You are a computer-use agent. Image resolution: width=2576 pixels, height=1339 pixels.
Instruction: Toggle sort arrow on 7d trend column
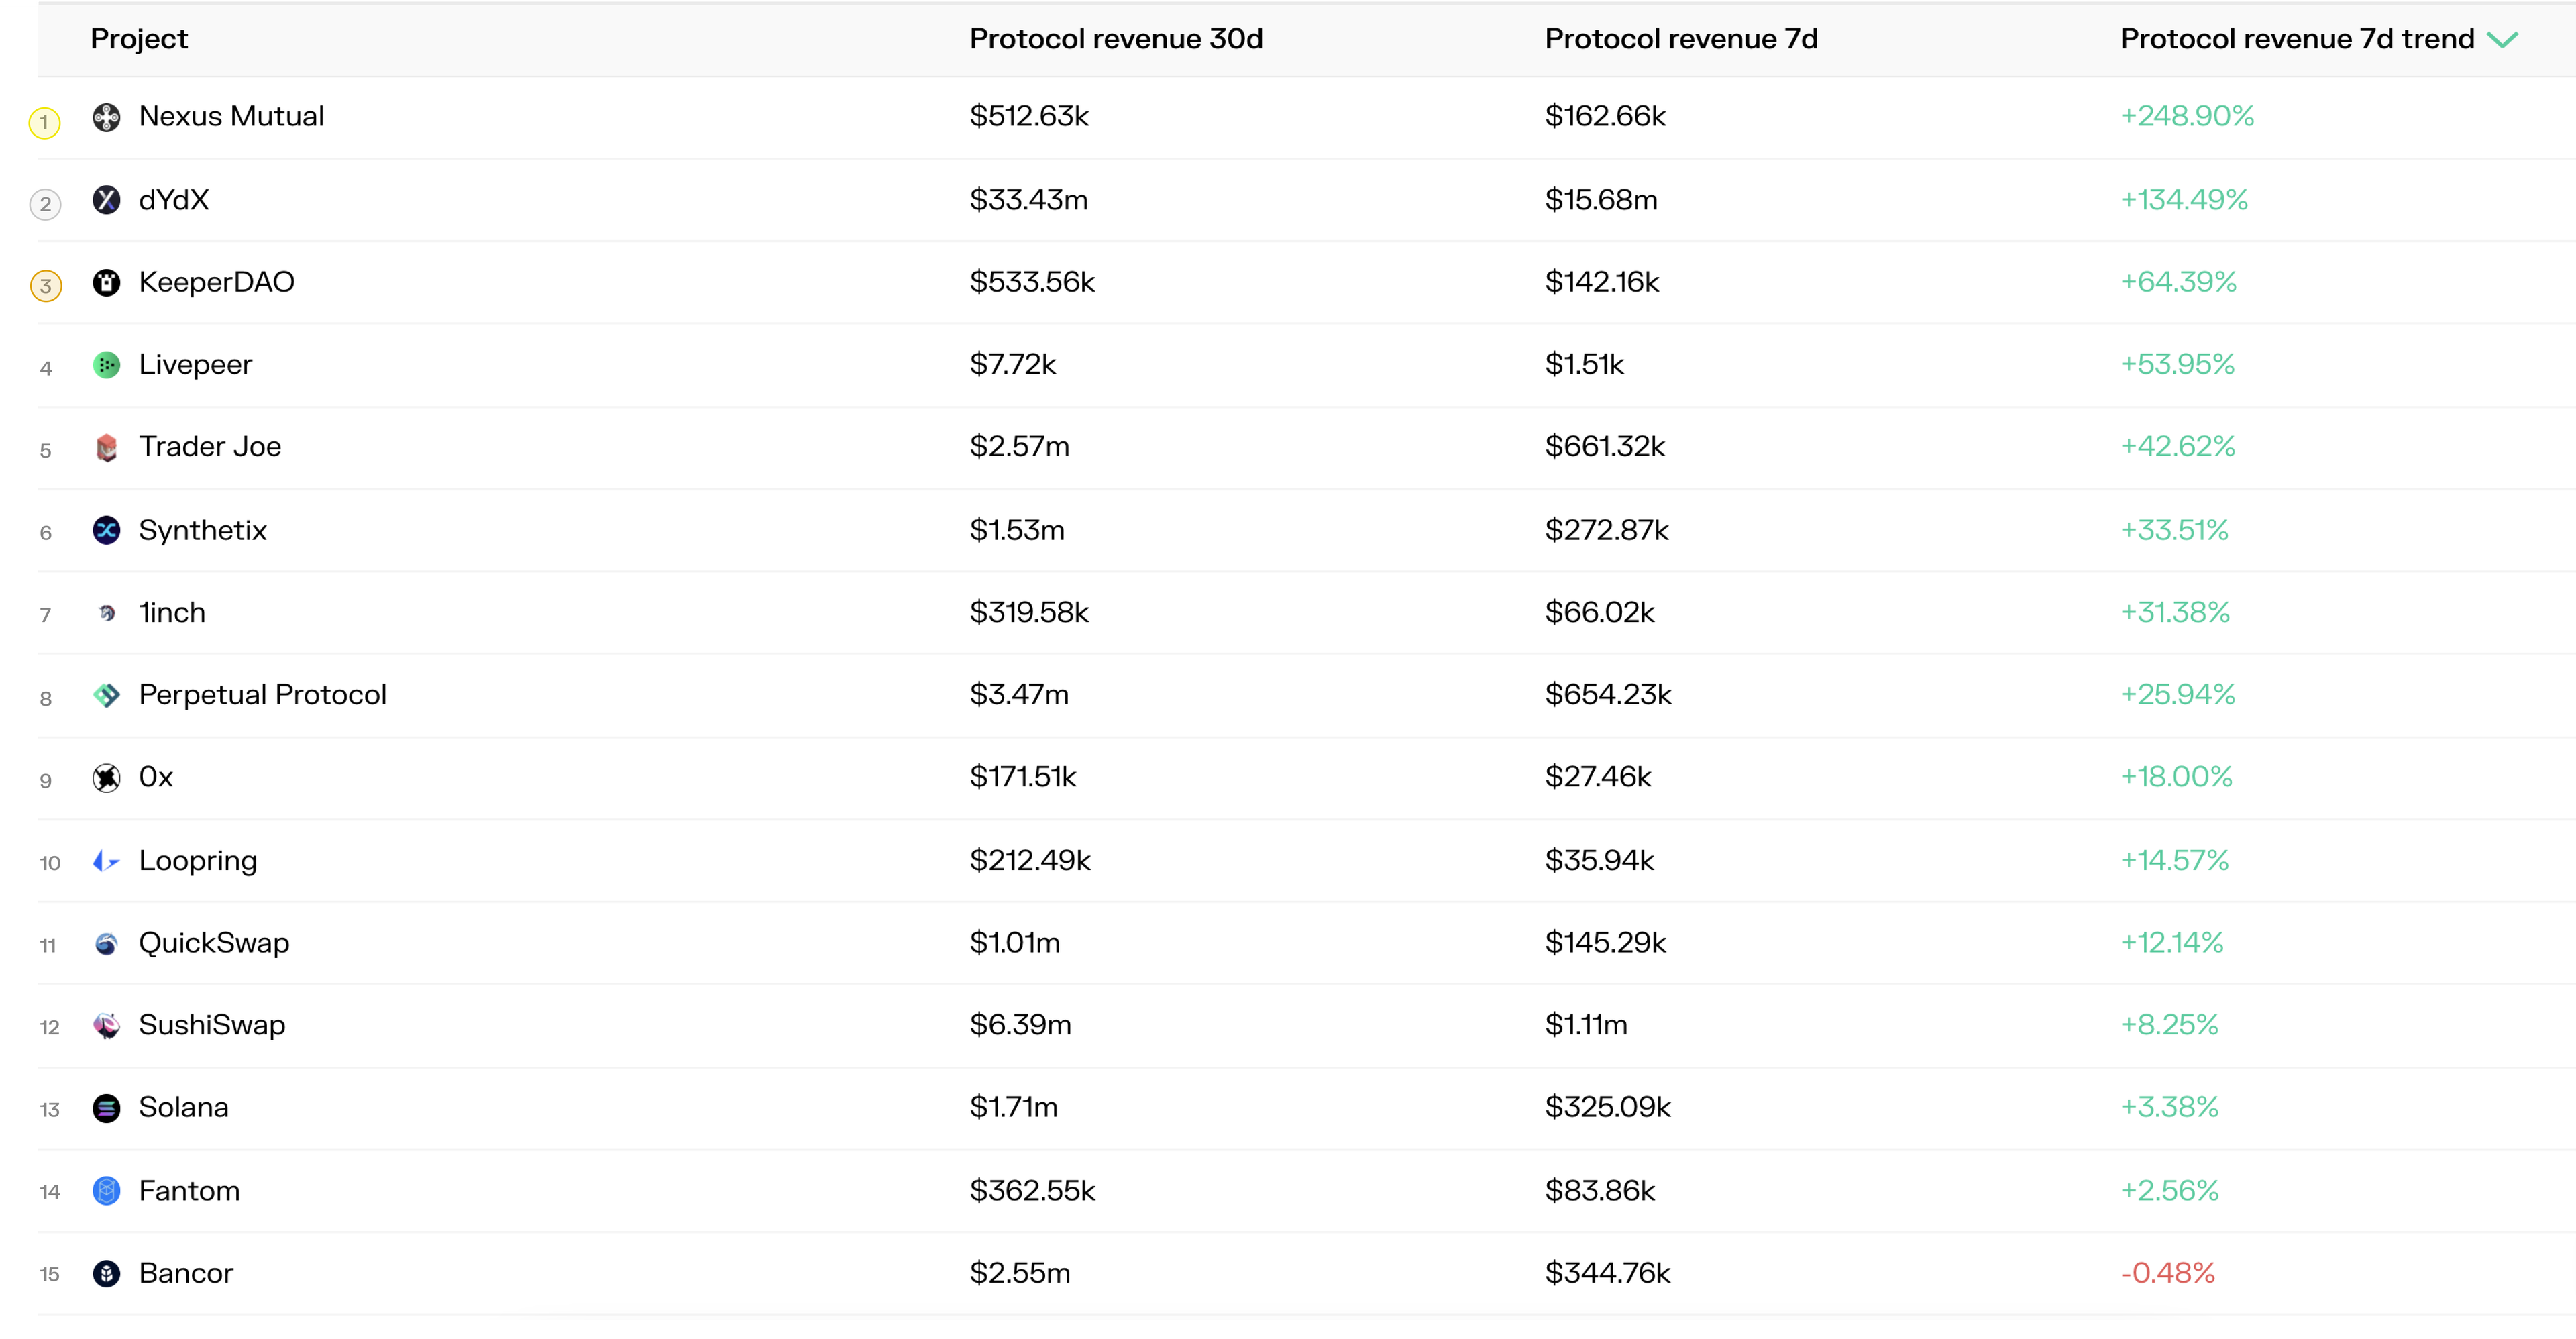pos(2502,40)
